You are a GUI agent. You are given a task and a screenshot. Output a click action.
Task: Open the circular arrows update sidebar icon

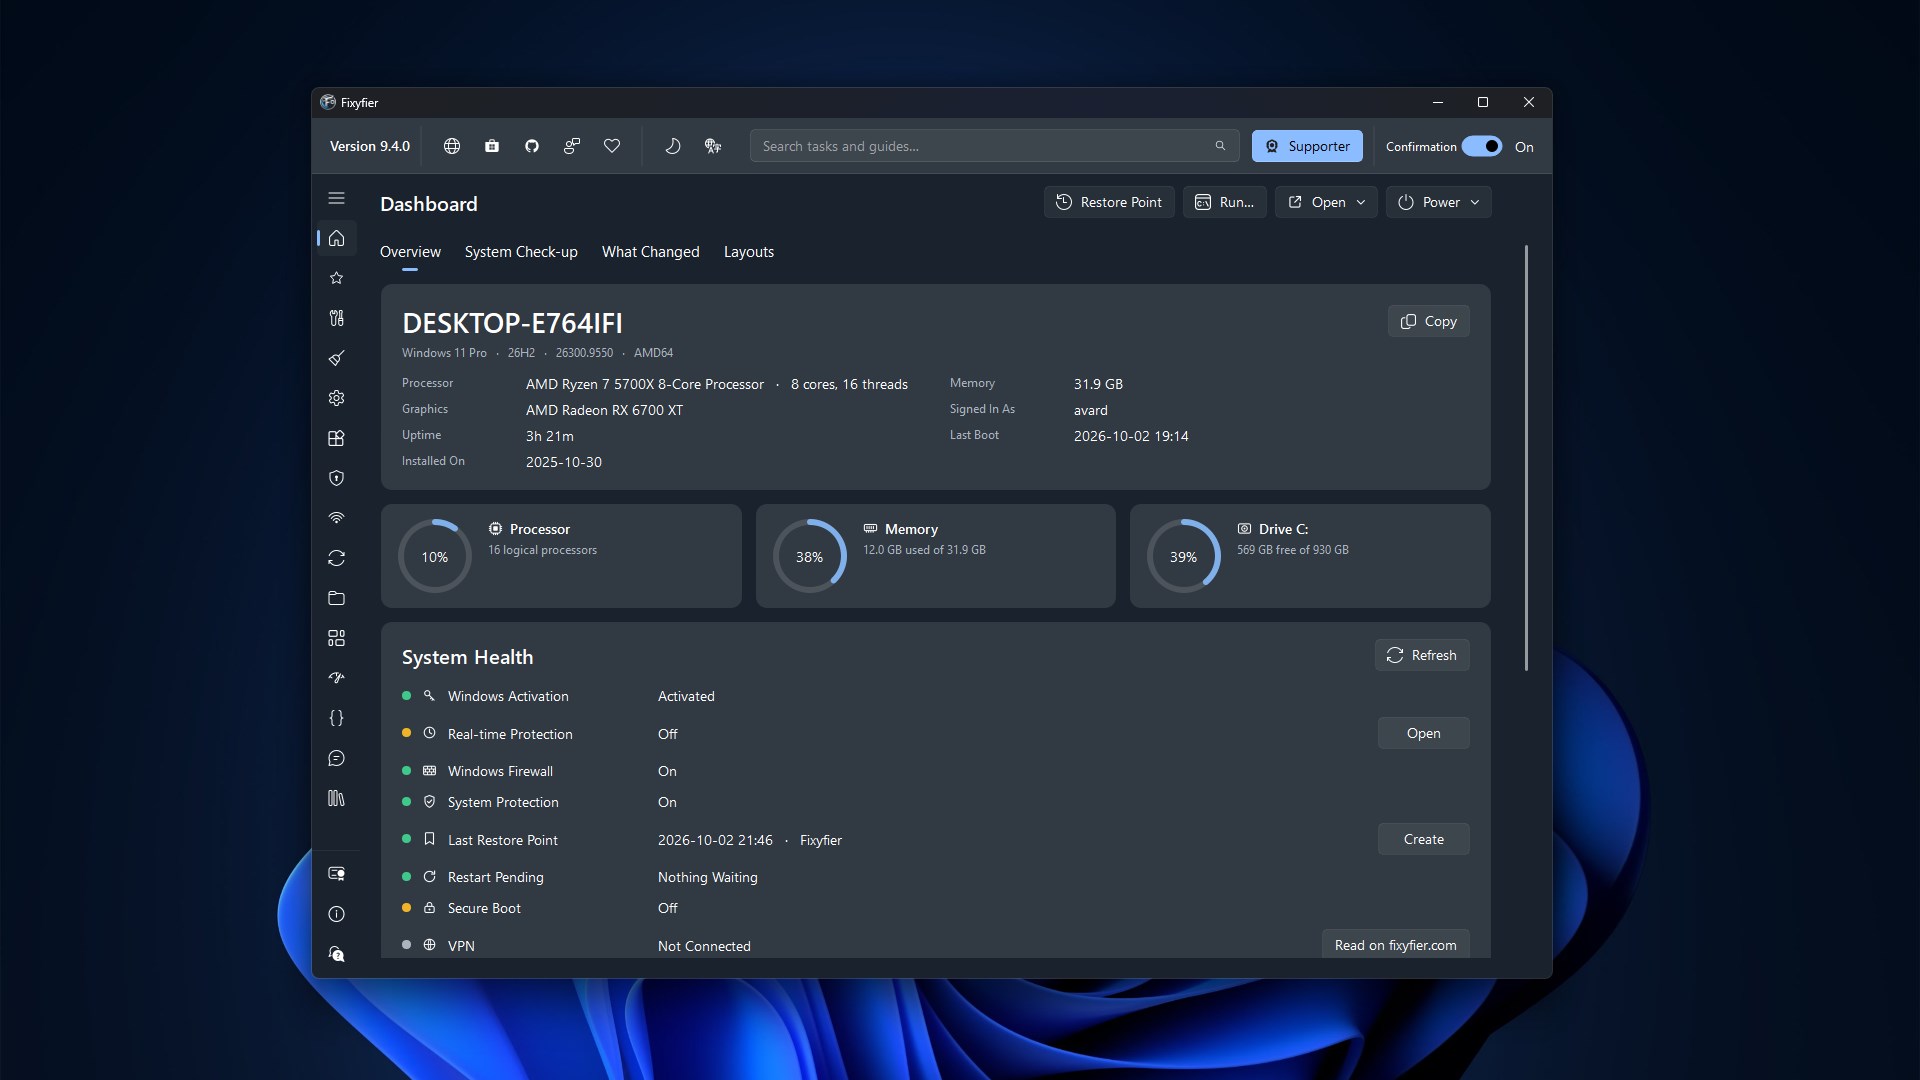(x=337, y=558)
